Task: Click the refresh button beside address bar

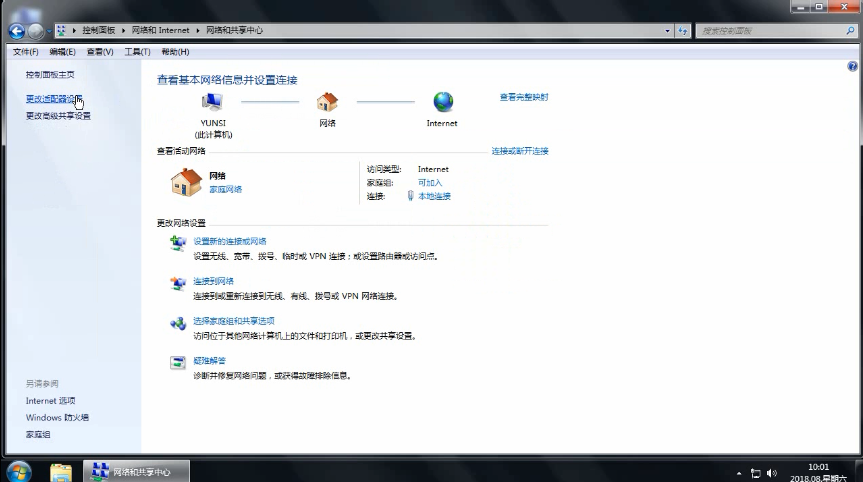Action: click(683, 31)
